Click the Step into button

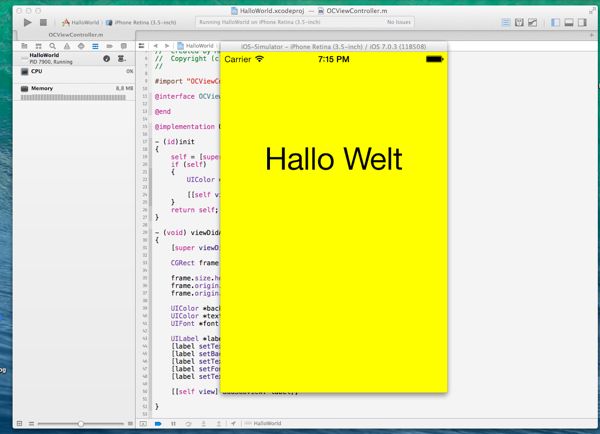[x=204, y=424]
